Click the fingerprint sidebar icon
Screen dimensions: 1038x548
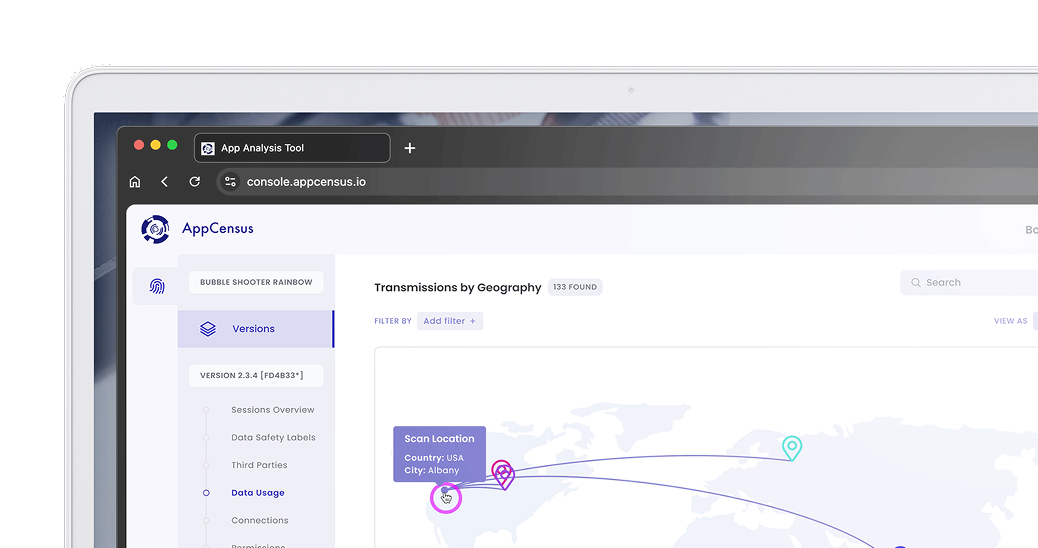click(157, 286)
